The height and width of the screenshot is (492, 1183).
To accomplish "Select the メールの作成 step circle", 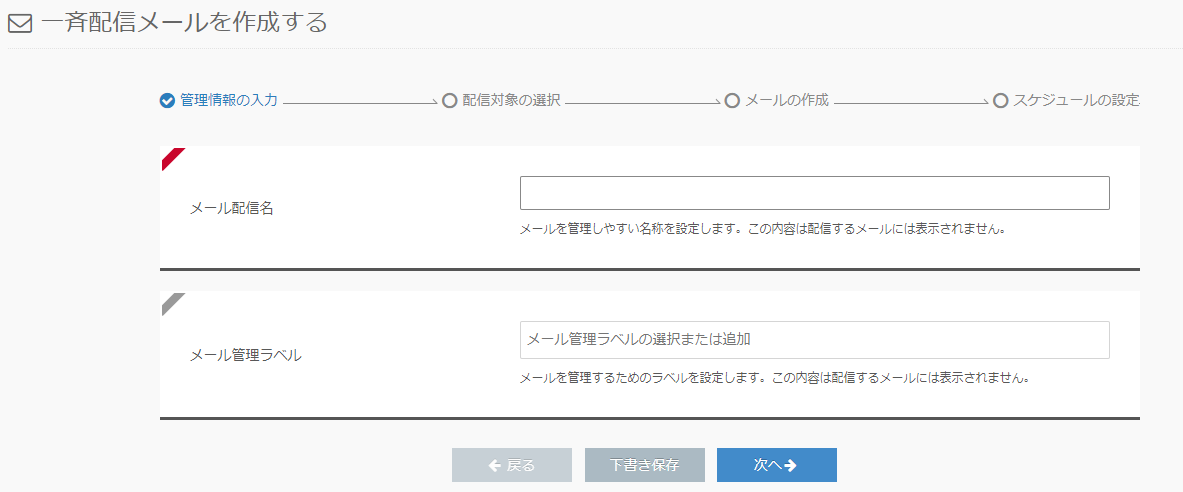I will (x=731, y=100).
